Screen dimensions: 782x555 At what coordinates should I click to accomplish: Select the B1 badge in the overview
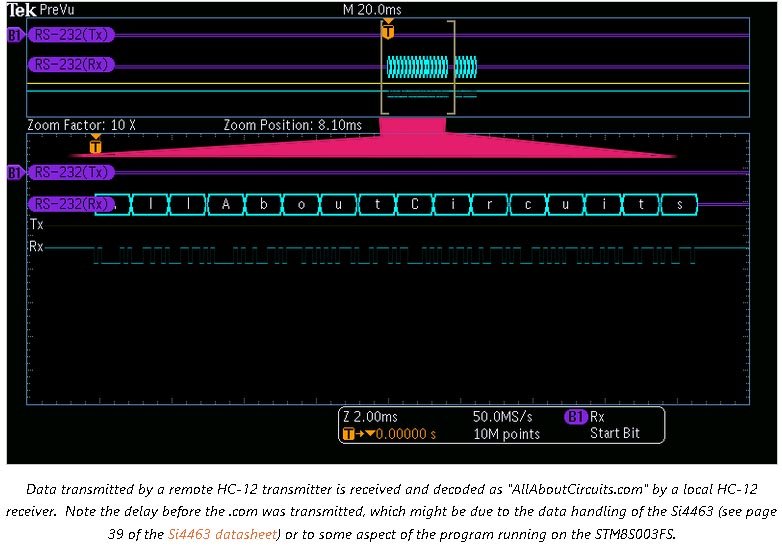click(x=15, y=35)
